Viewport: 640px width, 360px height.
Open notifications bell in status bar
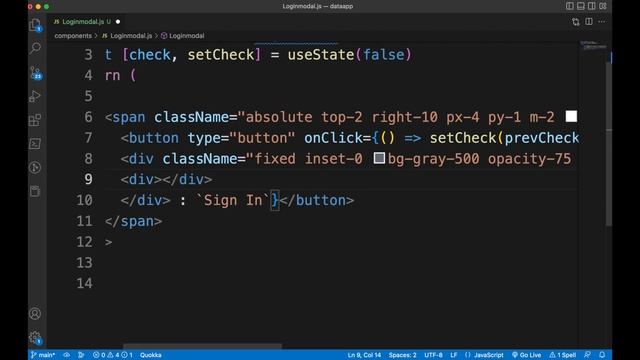point(602,355)
